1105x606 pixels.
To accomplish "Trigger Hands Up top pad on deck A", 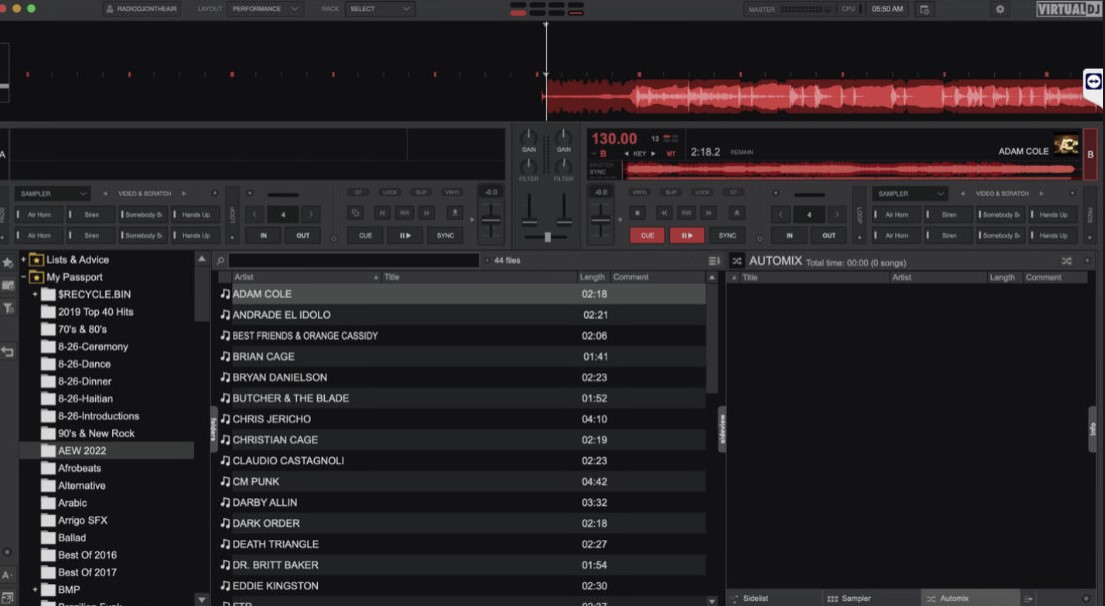I will [195, 214].
